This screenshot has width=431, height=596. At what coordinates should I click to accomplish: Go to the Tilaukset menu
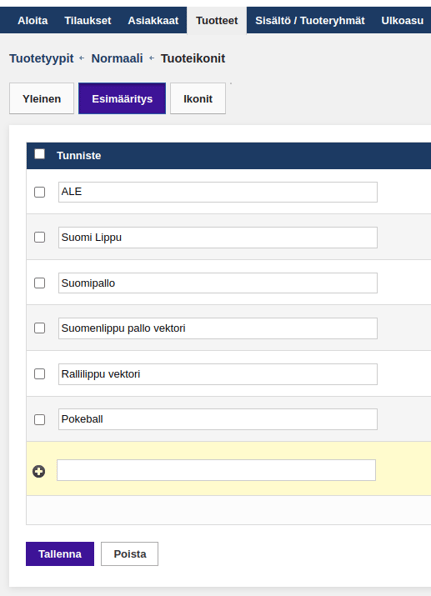88,20
